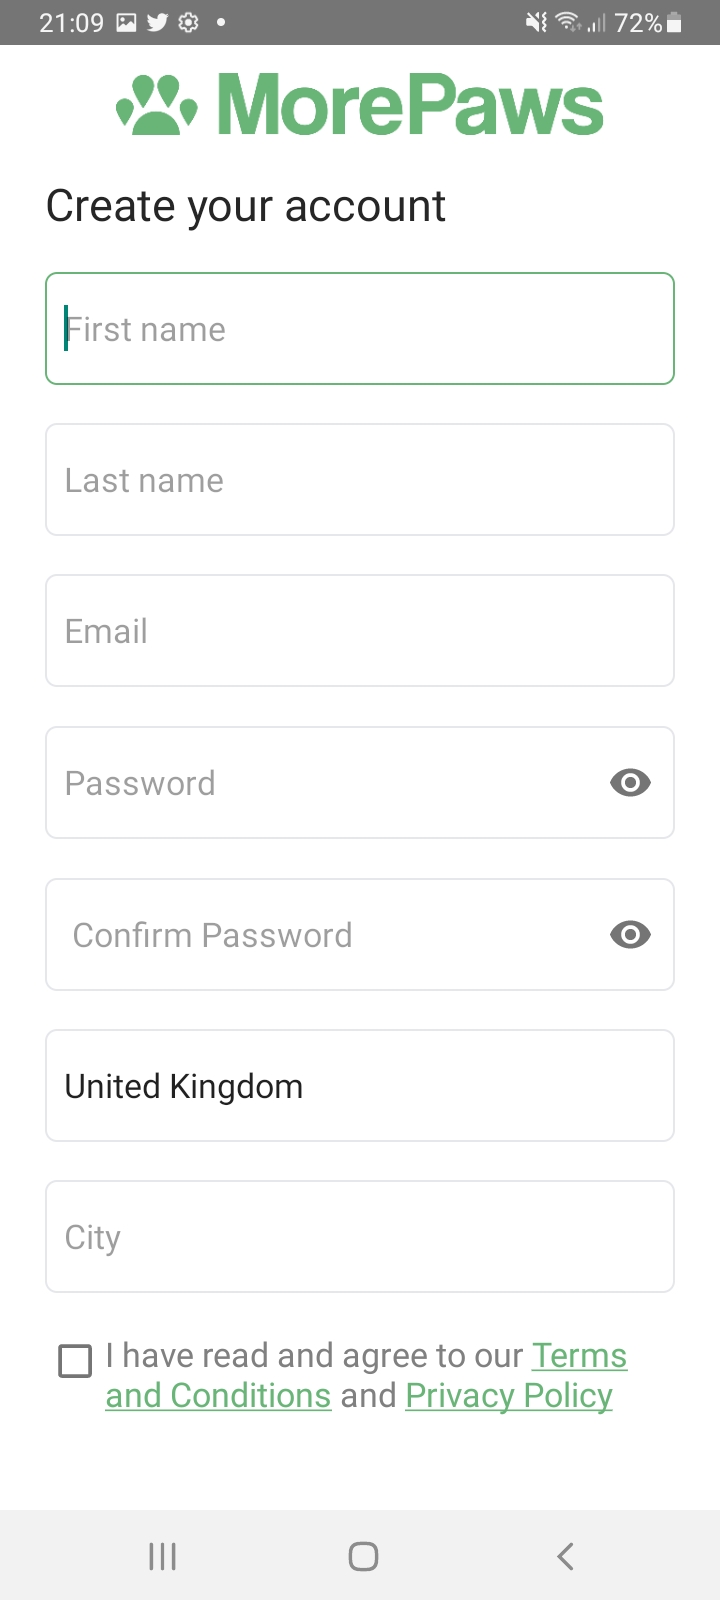720x1600 pixels.
Task: Click the Password text field
Action: pos(320,783)
